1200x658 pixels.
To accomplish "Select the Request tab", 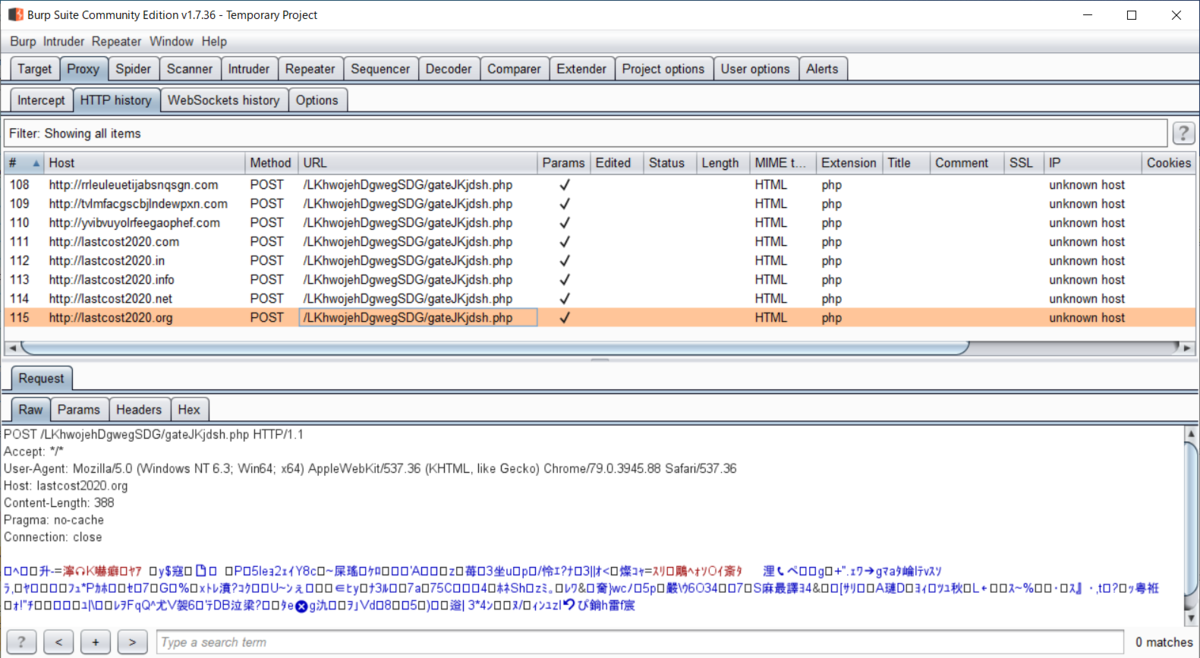I will 41,378.
